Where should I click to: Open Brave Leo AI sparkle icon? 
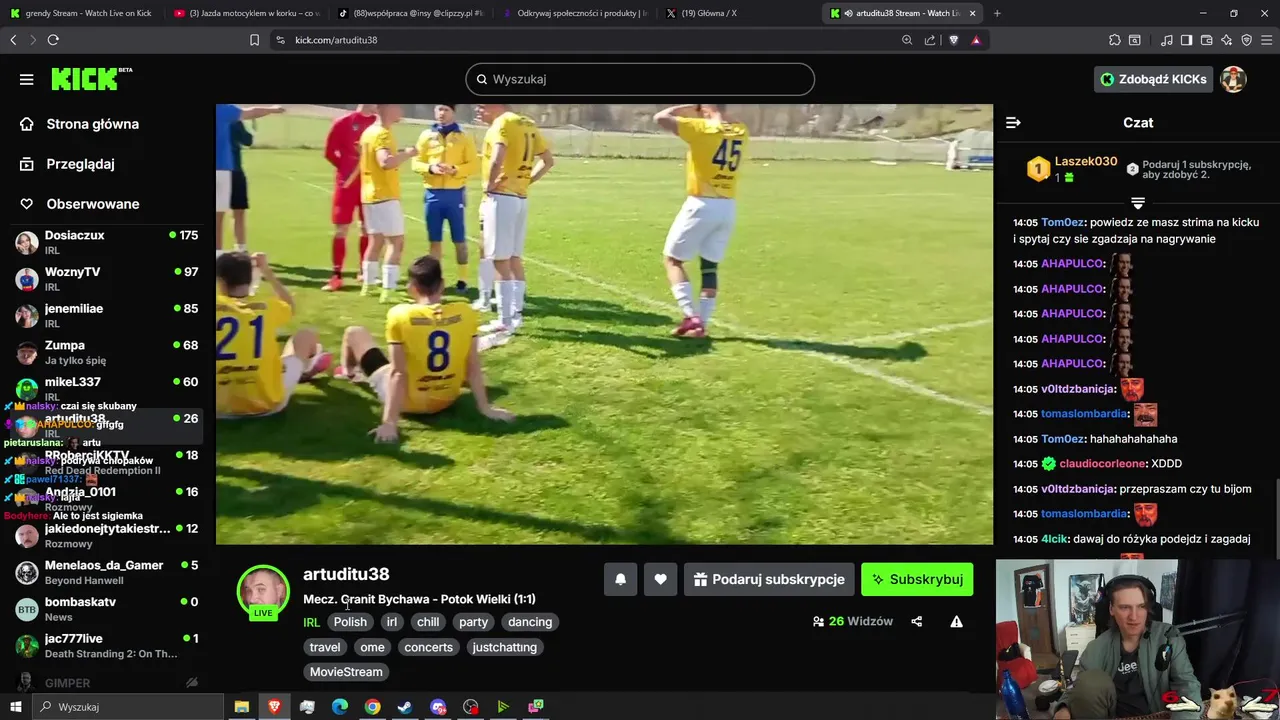click(1226, 40)
